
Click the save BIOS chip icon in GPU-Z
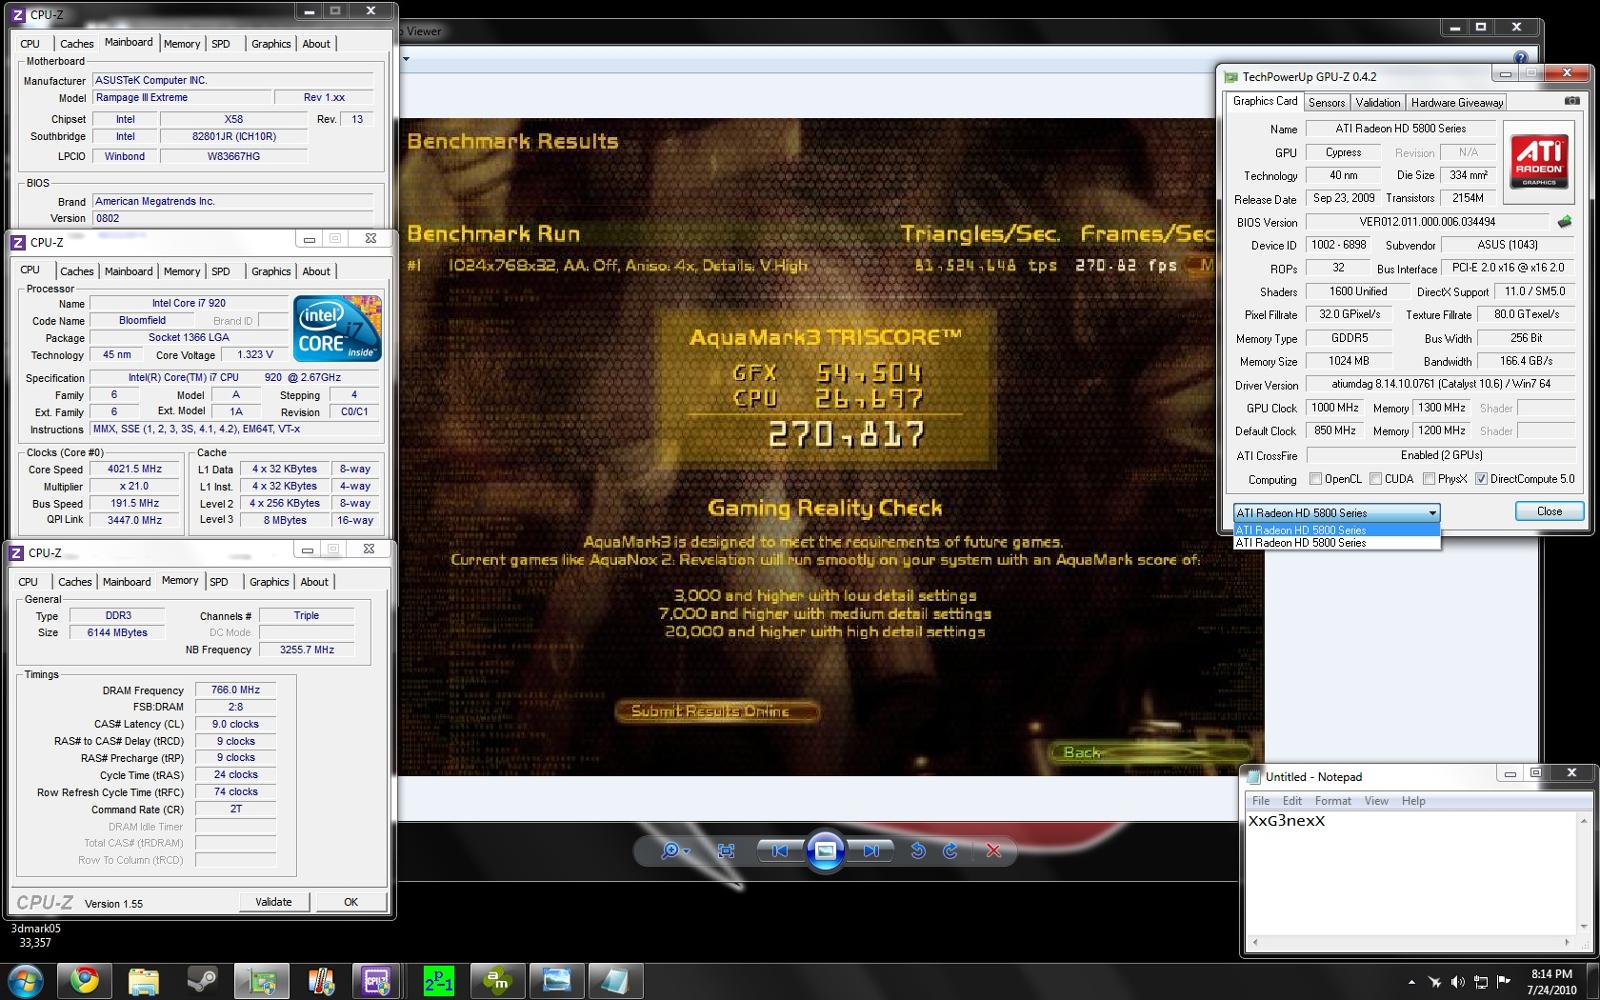point(1564,222)
